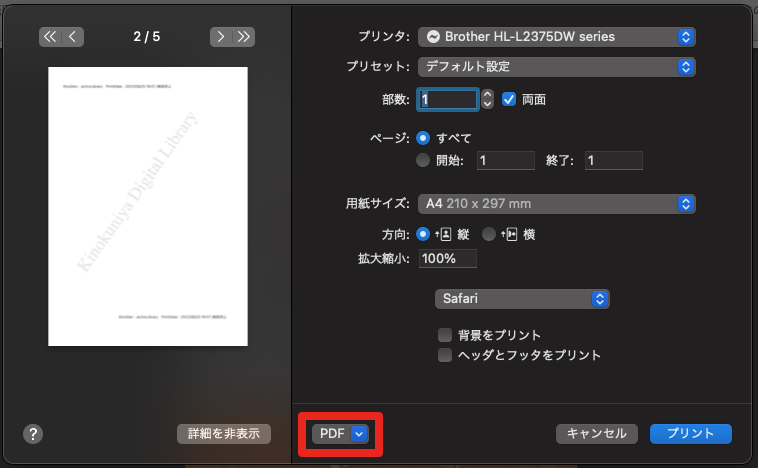Go to previous preview page

click(73, 37)
